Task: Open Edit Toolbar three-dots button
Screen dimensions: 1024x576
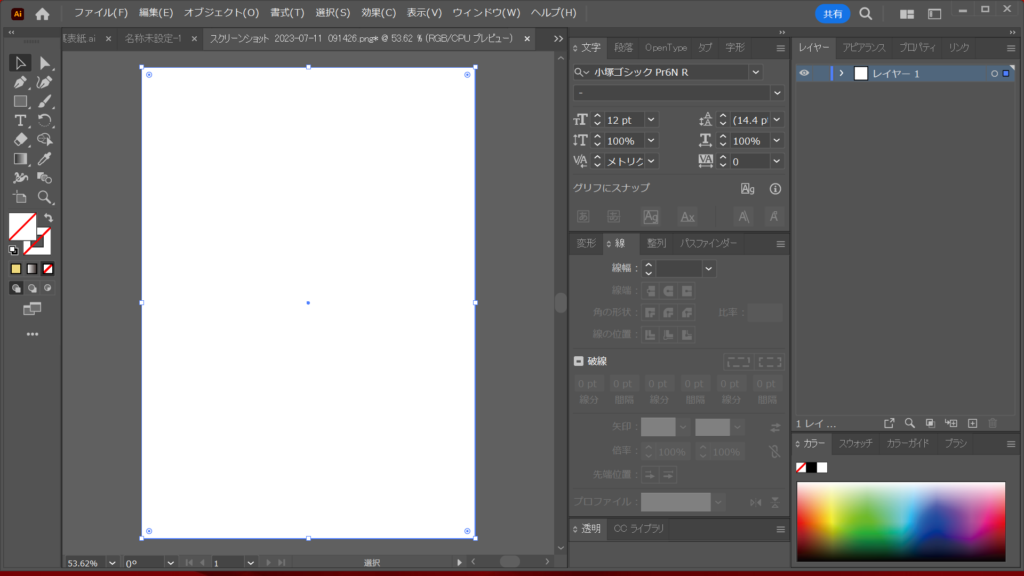Action: click(x=32, y=334)
